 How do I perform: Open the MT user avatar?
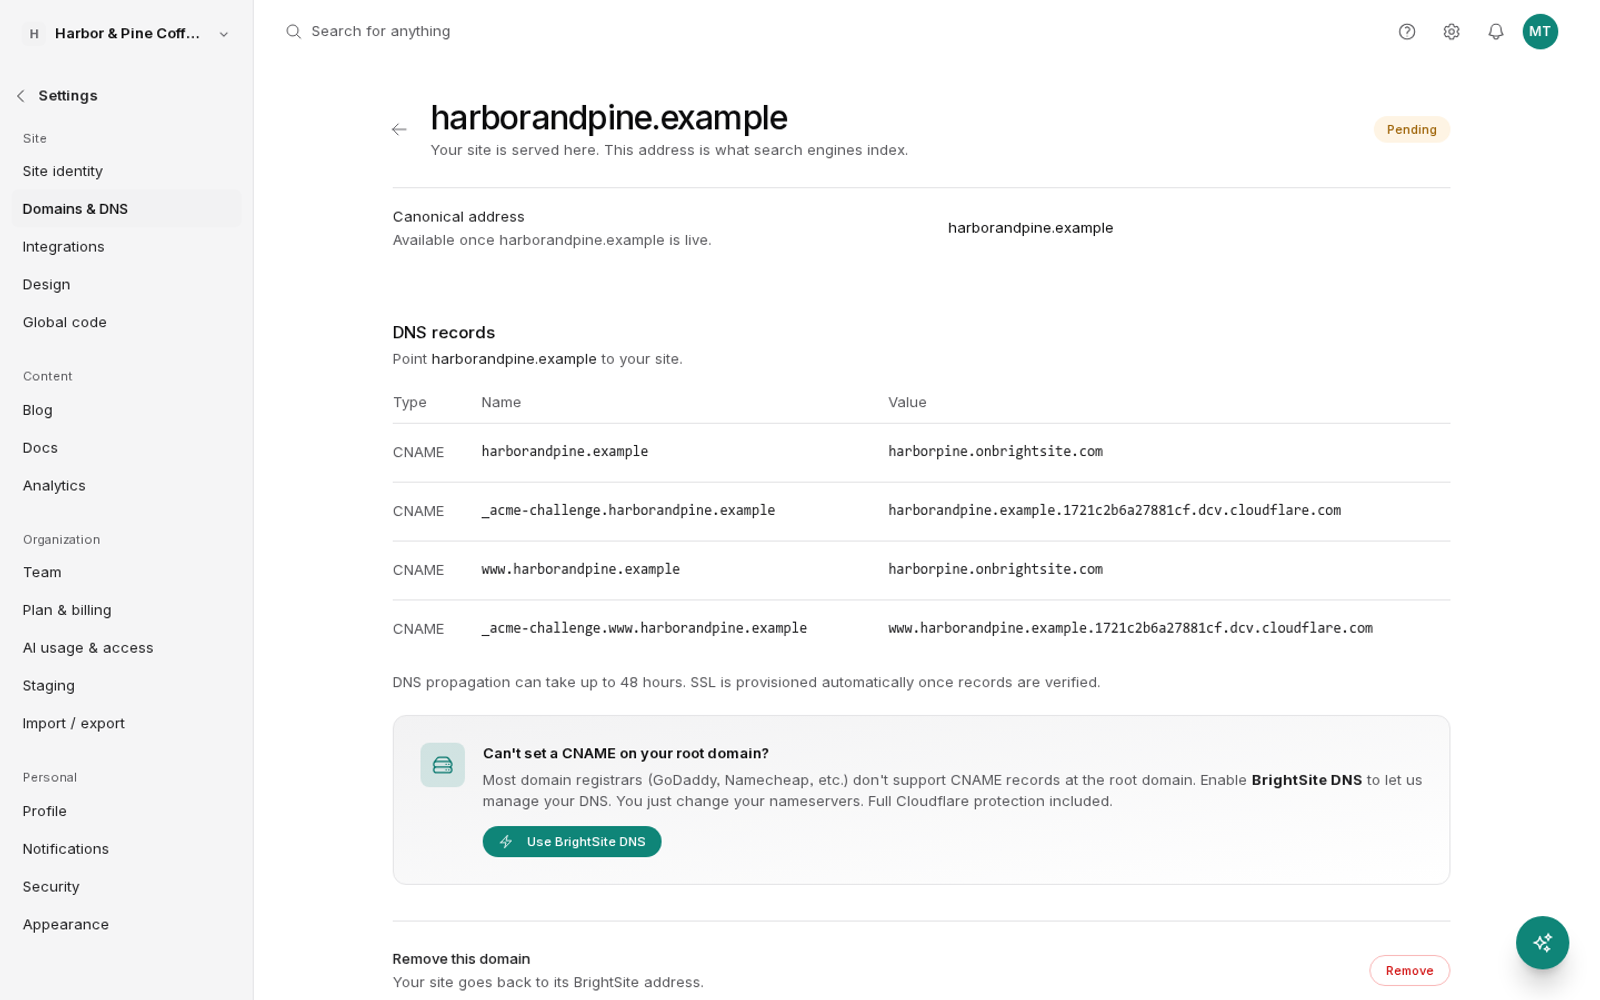pyautogui.click(x=1540, y=32)
